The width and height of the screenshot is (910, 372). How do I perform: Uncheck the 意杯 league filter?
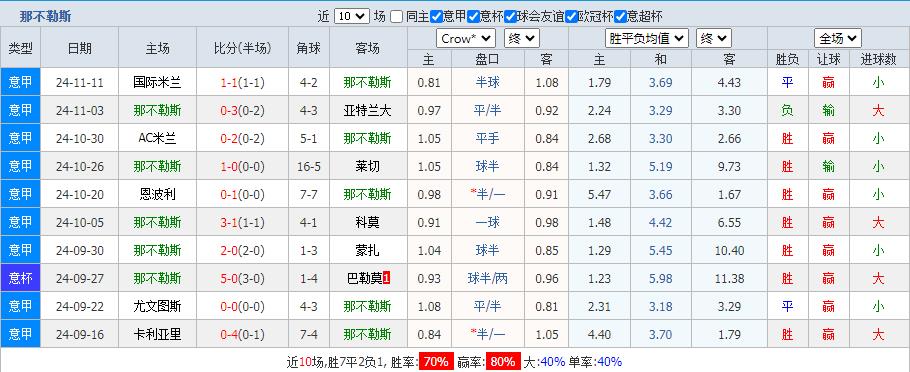(x=474, y=17)
